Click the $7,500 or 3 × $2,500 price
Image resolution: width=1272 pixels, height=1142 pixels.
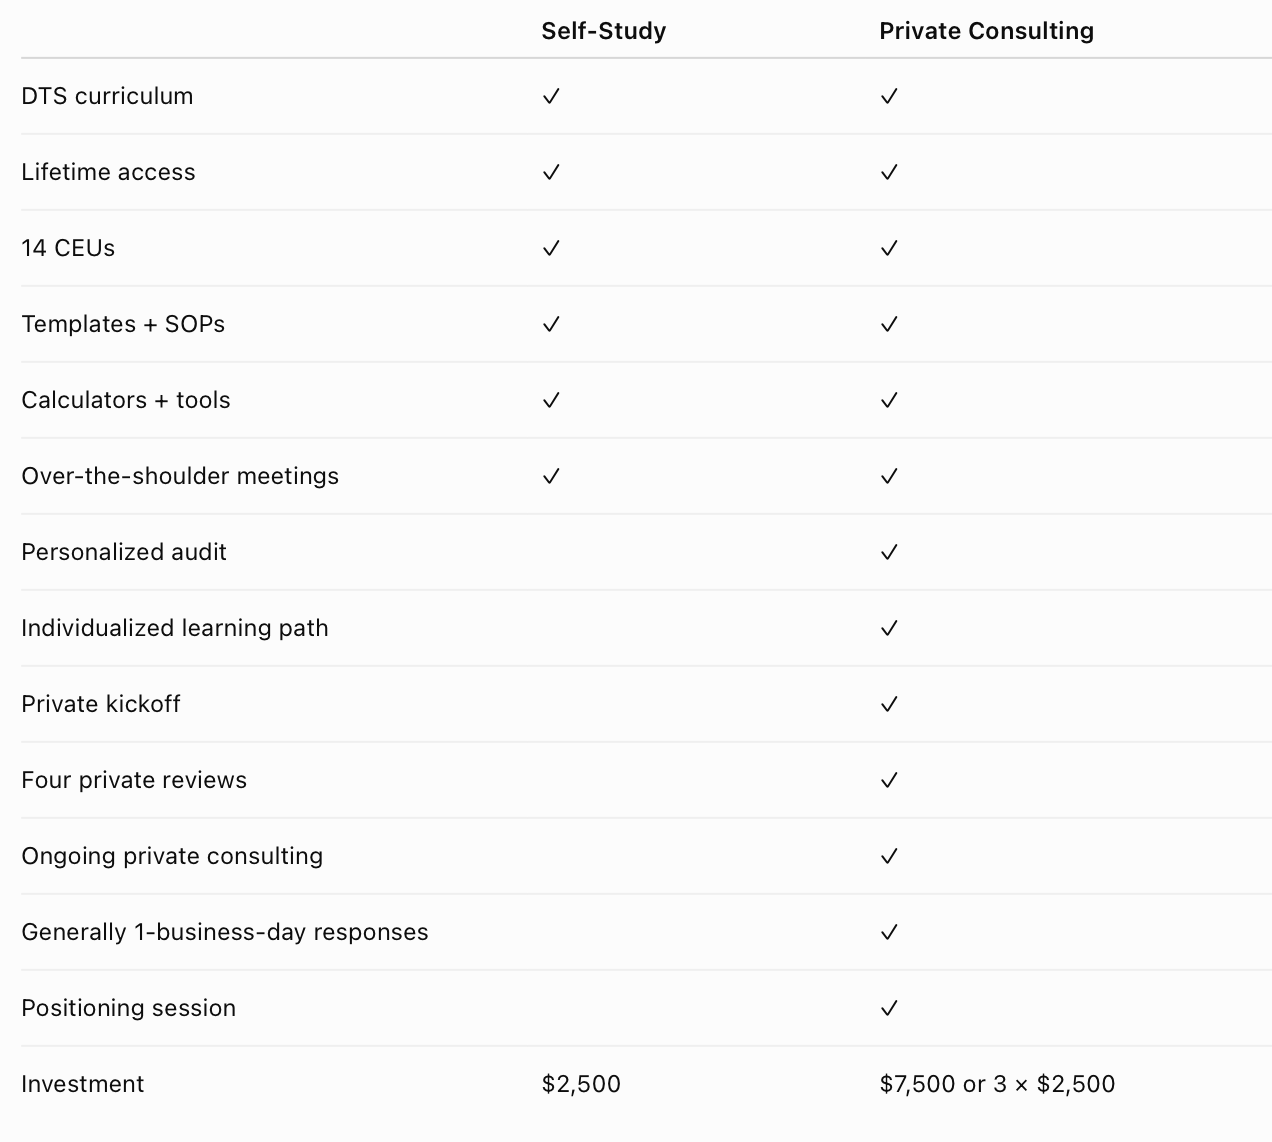[997, 1084]
